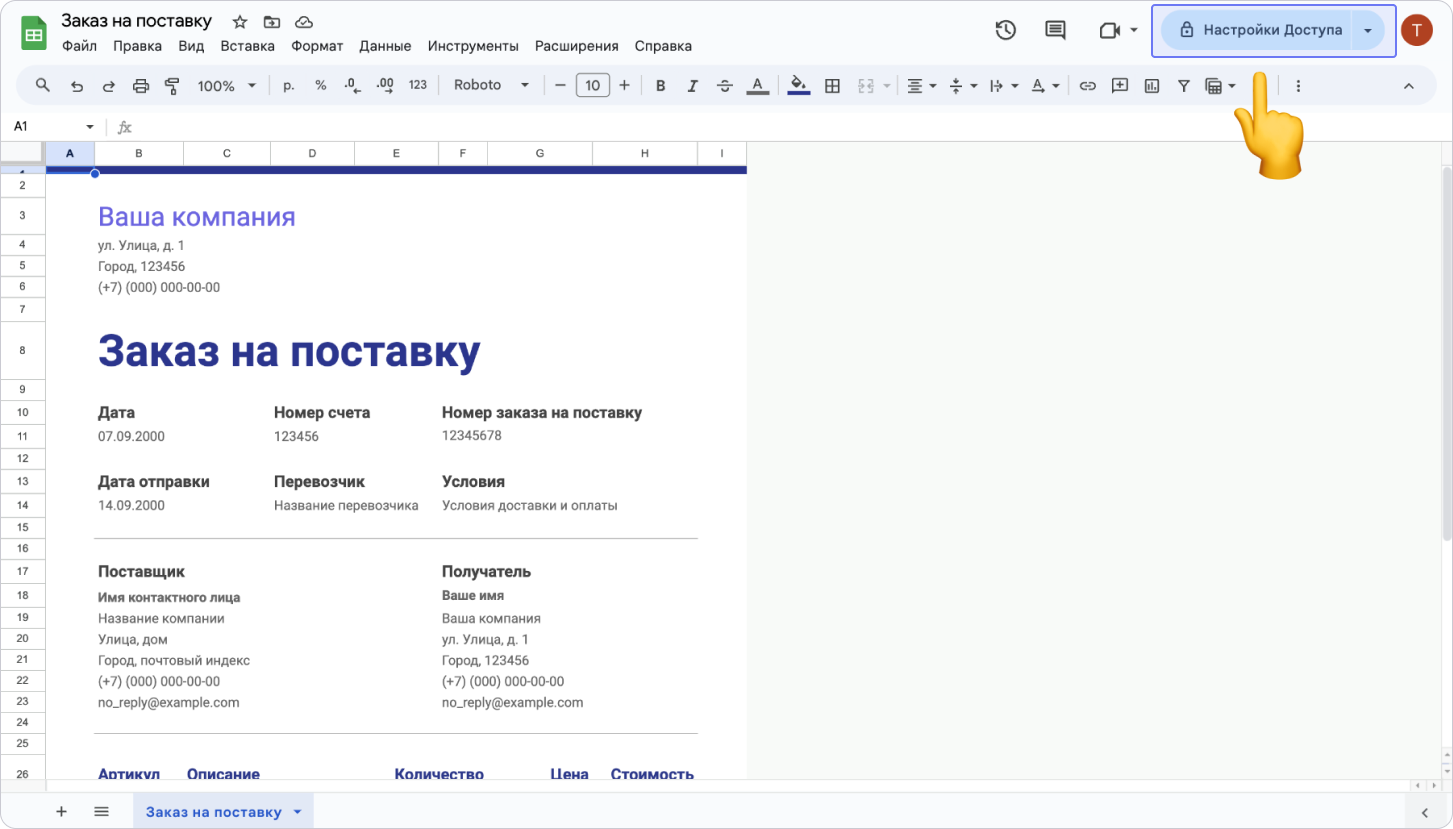This screenshot has width=1453, height=829.
Task: Toggle bold formatting
Action: (x=660, y=86)
